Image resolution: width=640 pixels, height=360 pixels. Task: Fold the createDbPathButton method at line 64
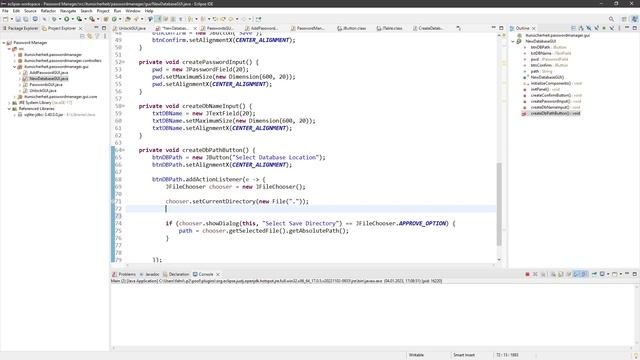click(x=124, y=150)
